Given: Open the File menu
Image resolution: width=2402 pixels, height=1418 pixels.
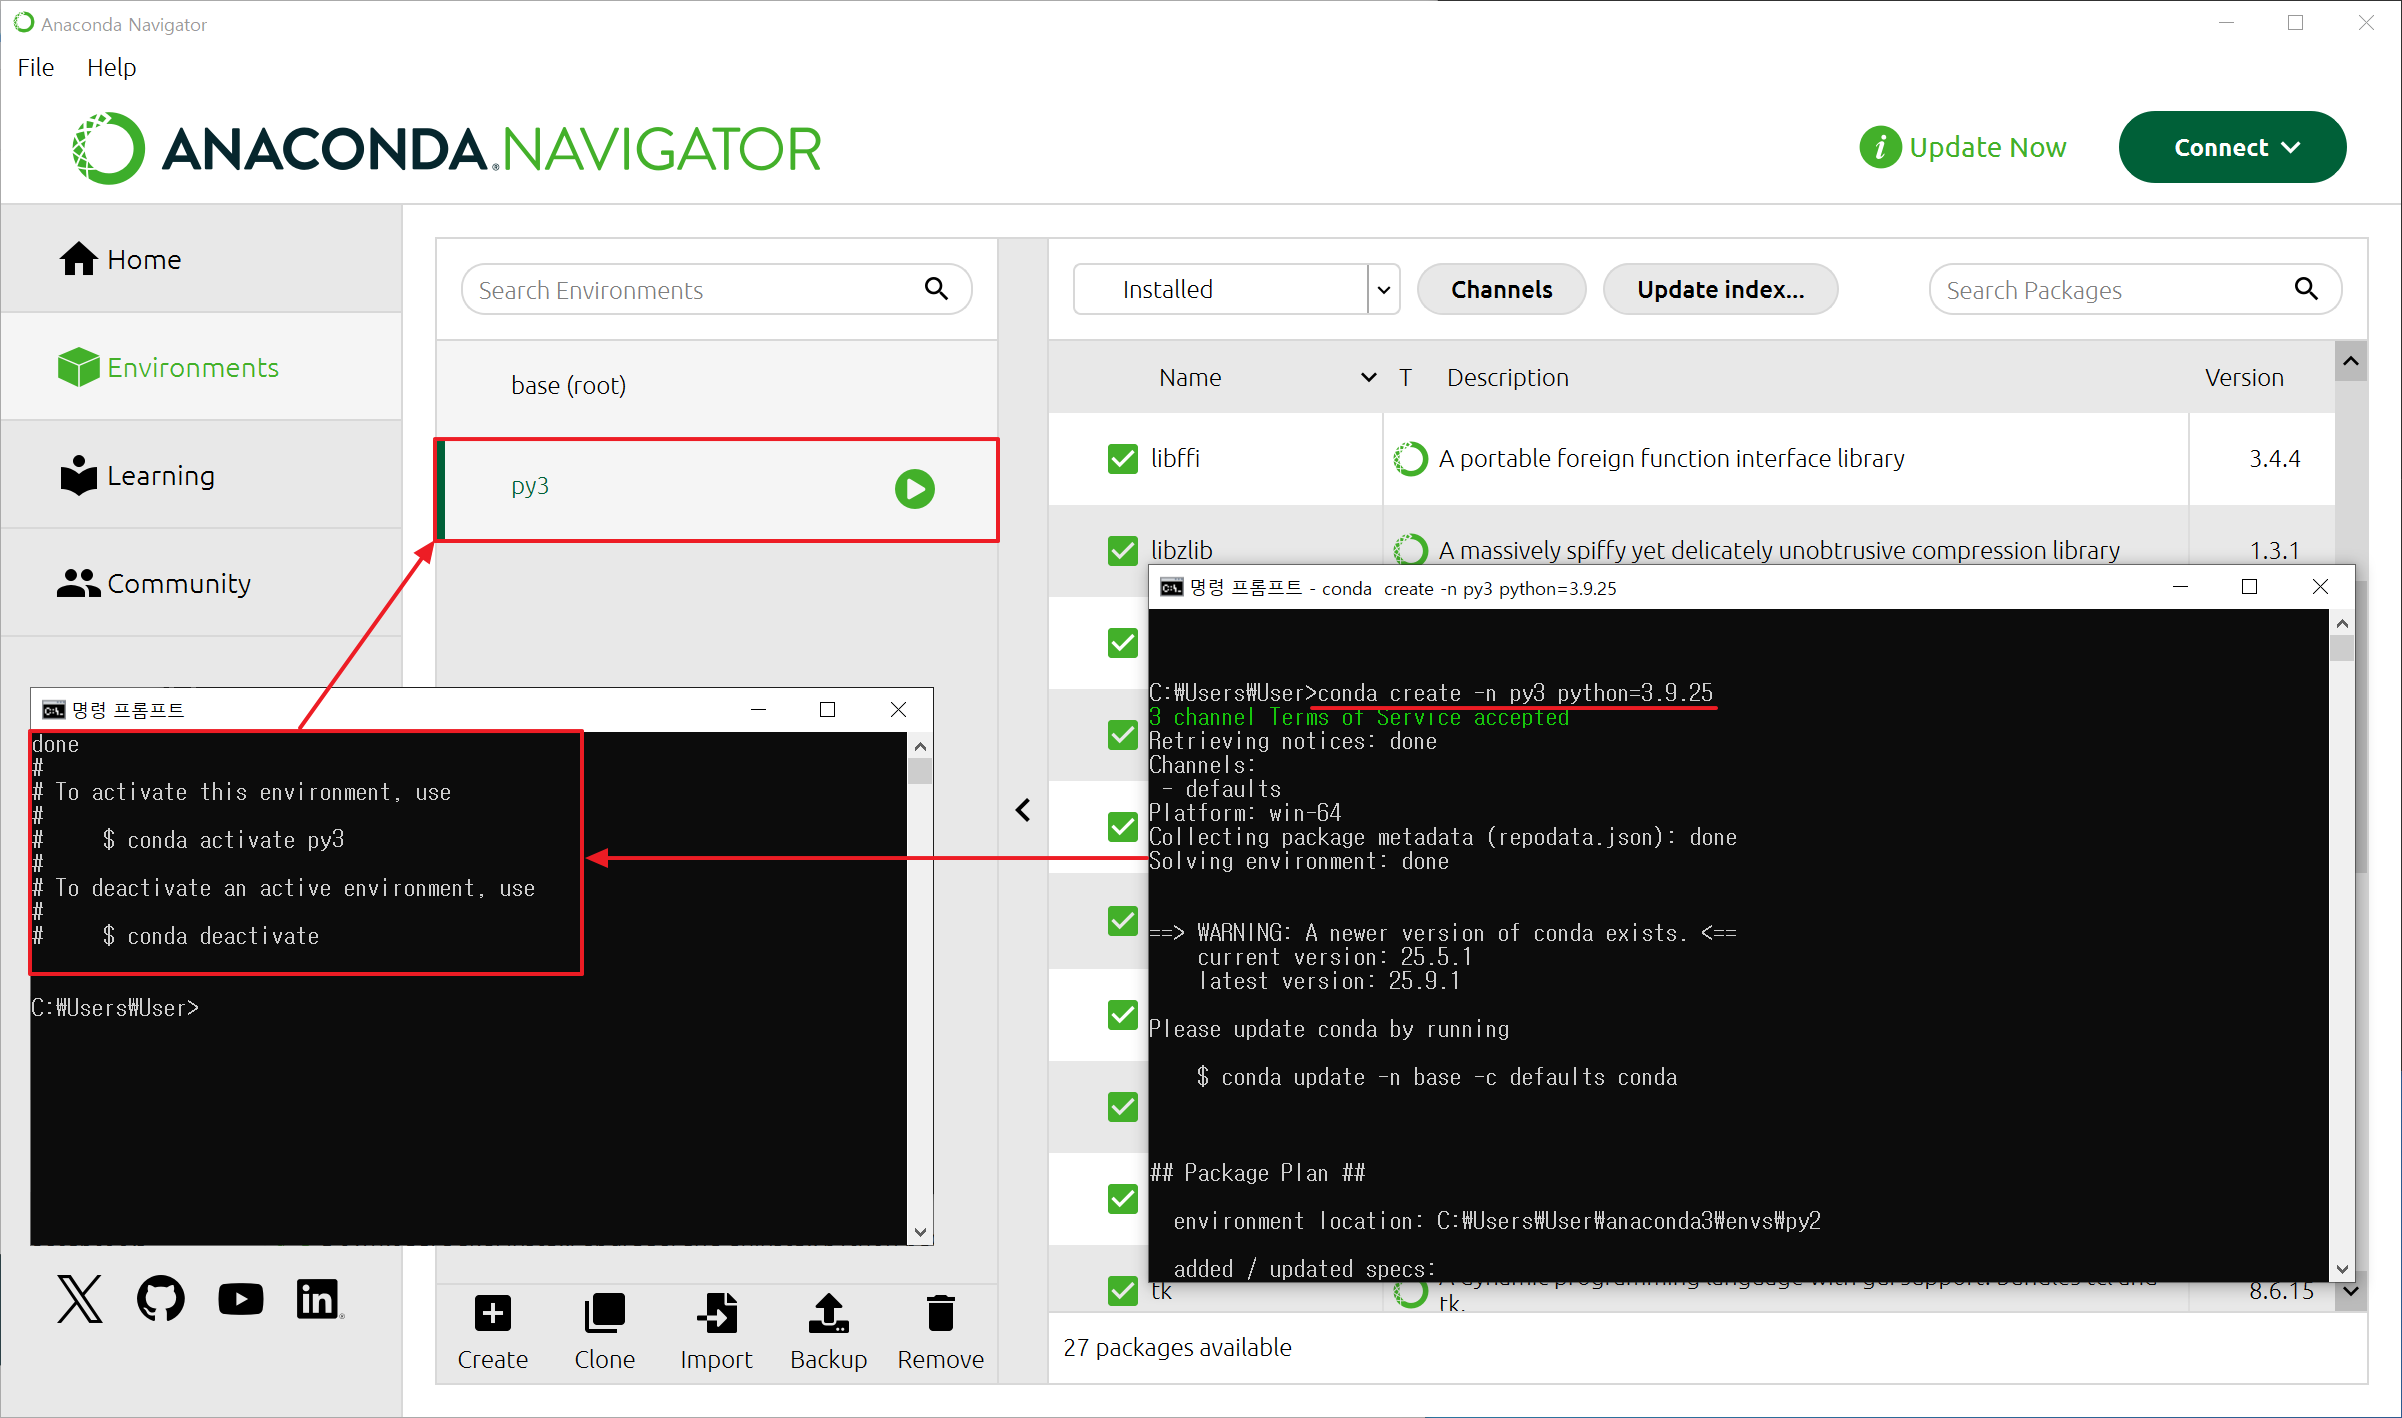Looking at the screenshot, I should 36,67.
